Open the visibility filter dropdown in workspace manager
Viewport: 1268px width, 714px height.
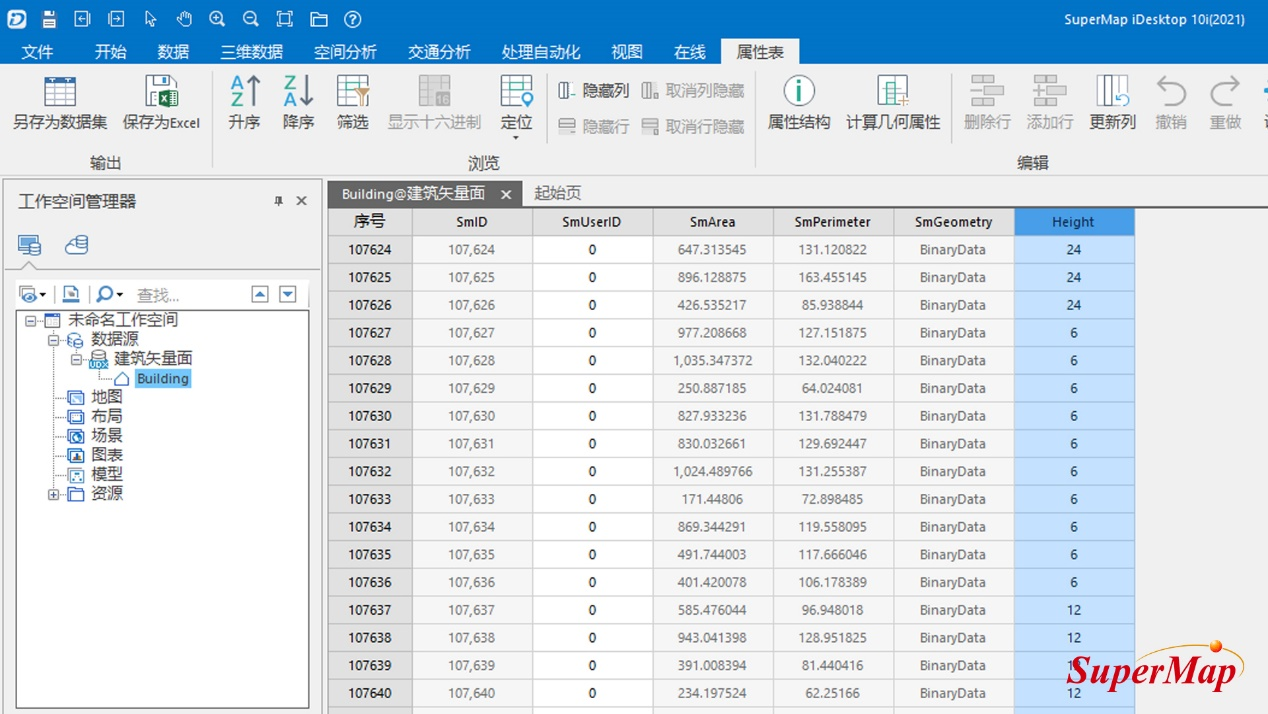tap(33, 294)
